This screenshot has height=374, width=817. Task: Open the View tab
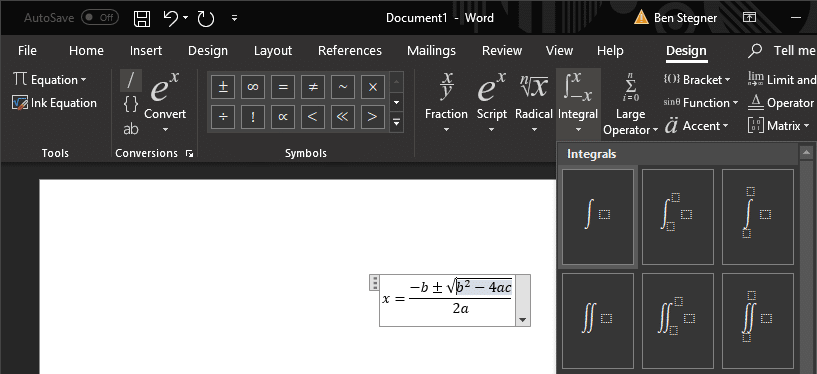coord(560,51)
